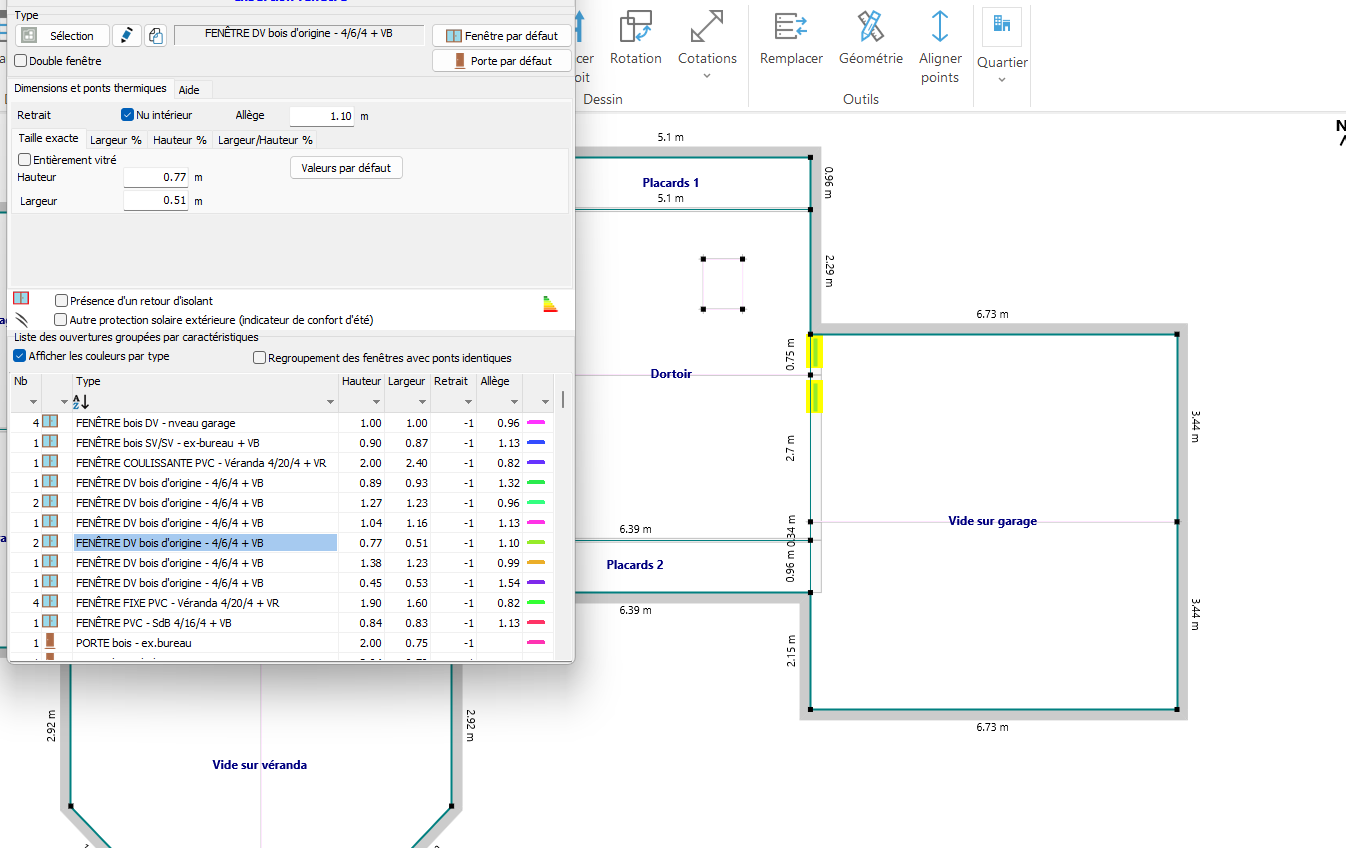Screen dimensions: 1346x848
Task: Click the Aligner points tool
Action: (939, 27)
